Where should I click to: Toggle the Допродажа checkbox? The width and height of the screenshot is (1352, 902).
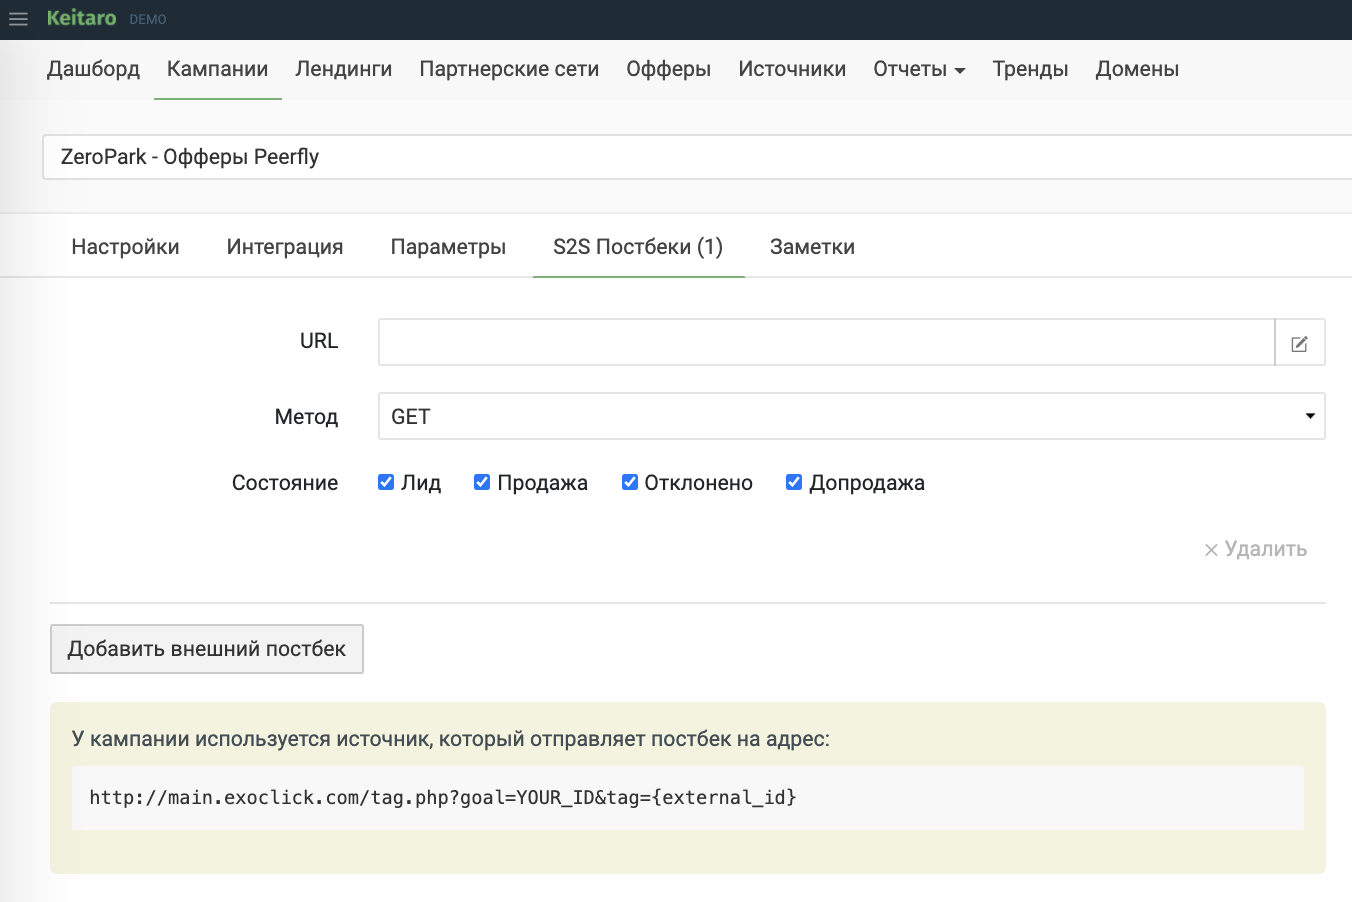(794, 482)
